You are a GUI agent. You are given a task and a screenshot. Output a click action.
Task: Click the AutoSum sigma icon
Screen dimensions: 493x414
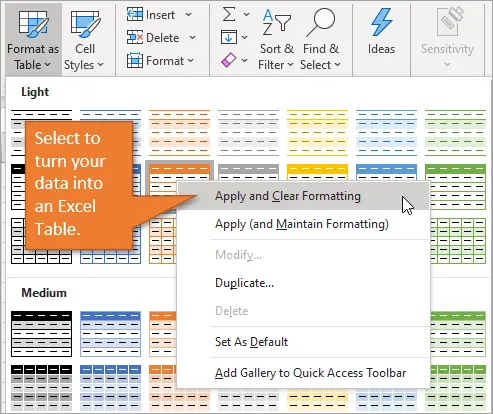229,15
